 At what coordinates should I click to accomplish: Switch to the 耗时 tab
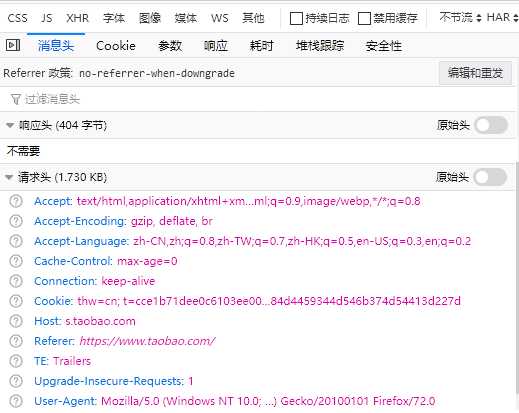pyautogui.click(x=262, y=46)
